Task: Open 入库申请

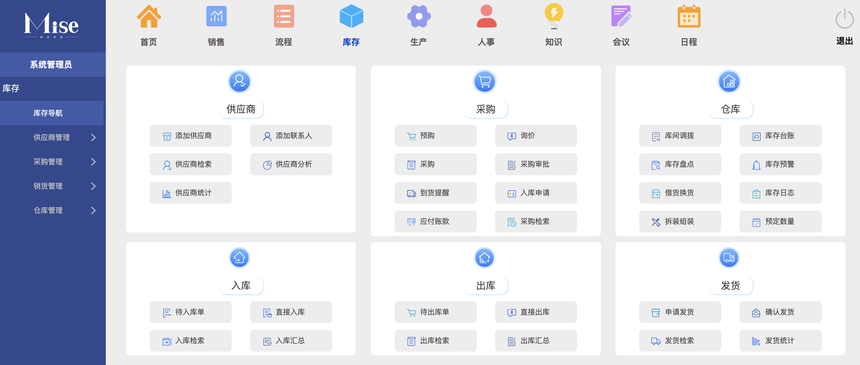Action: [x=536, y=193]
